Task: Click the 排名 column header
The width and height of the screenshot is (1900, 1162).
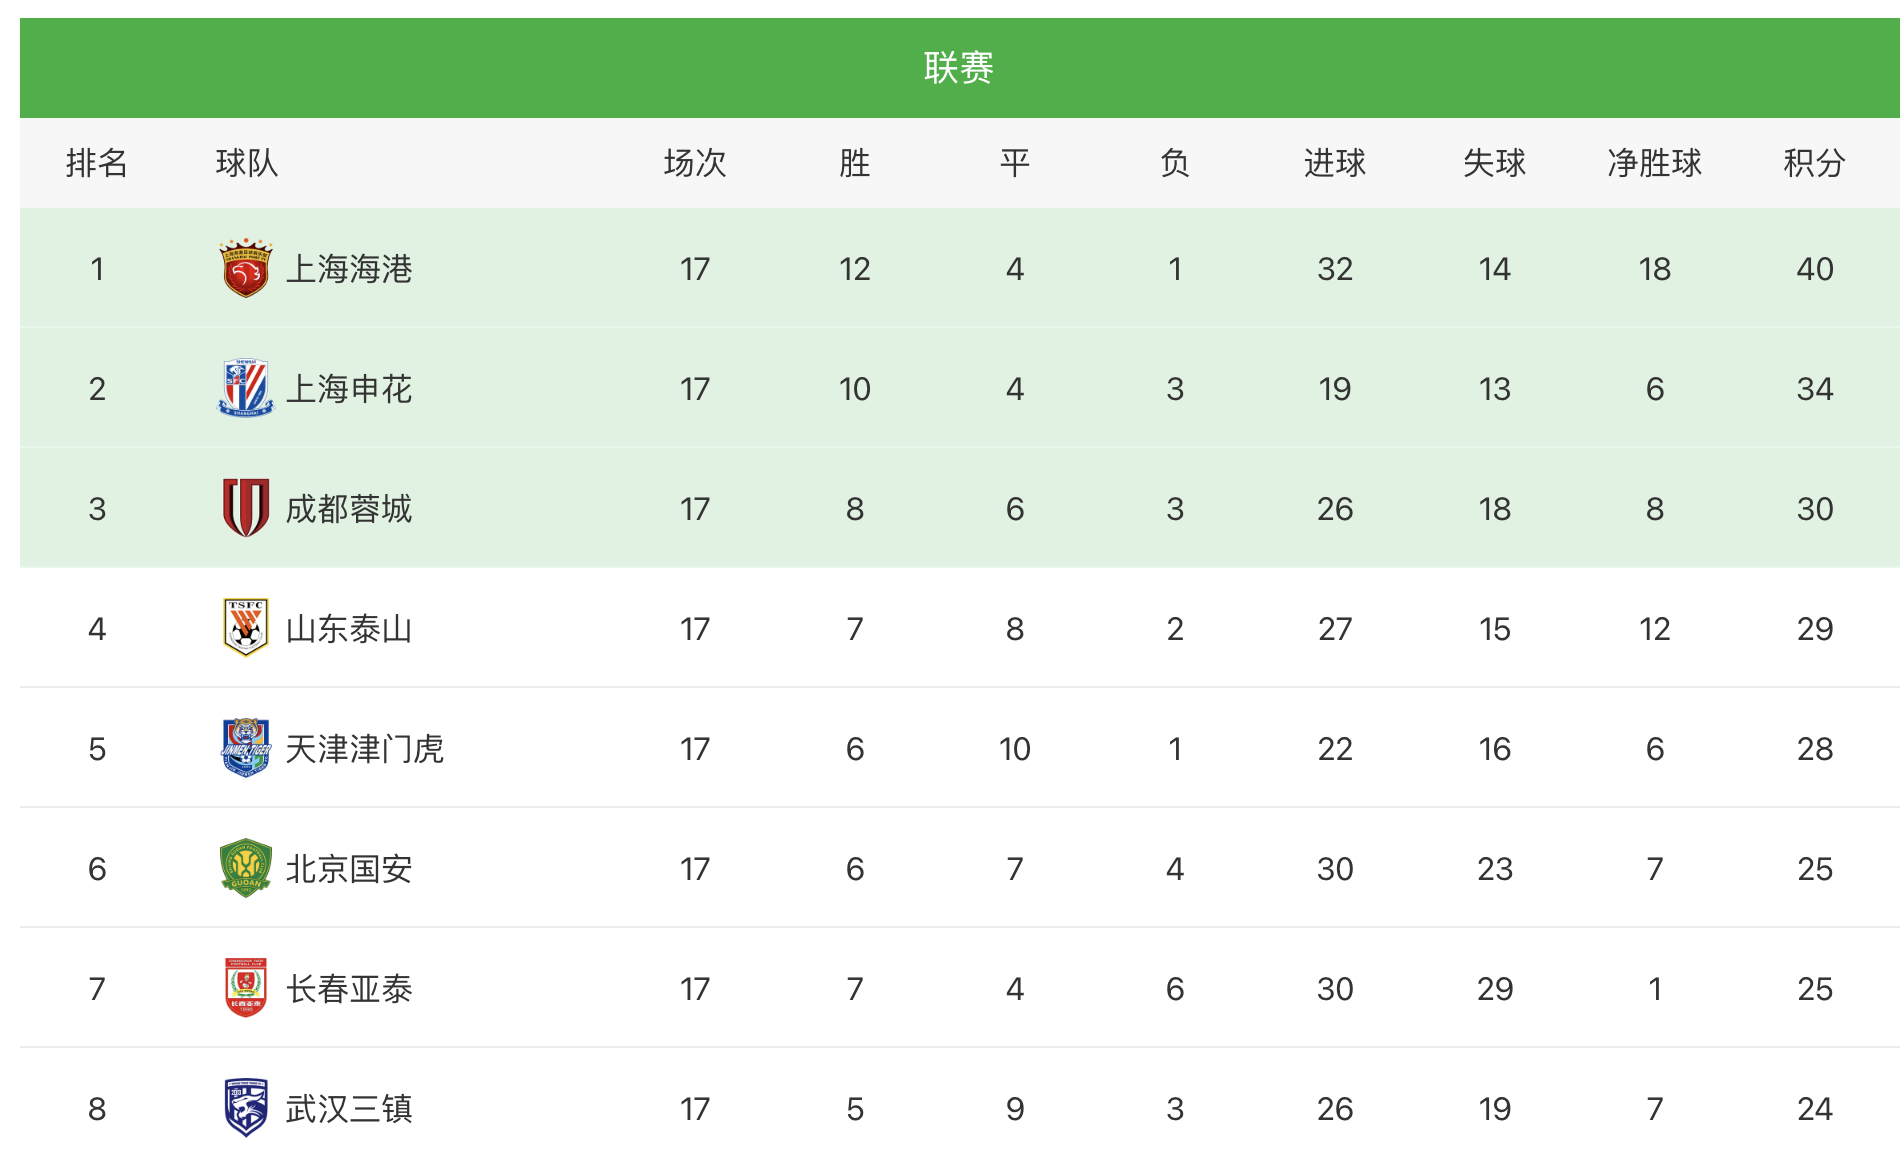Action: click(x=97, y=163)
